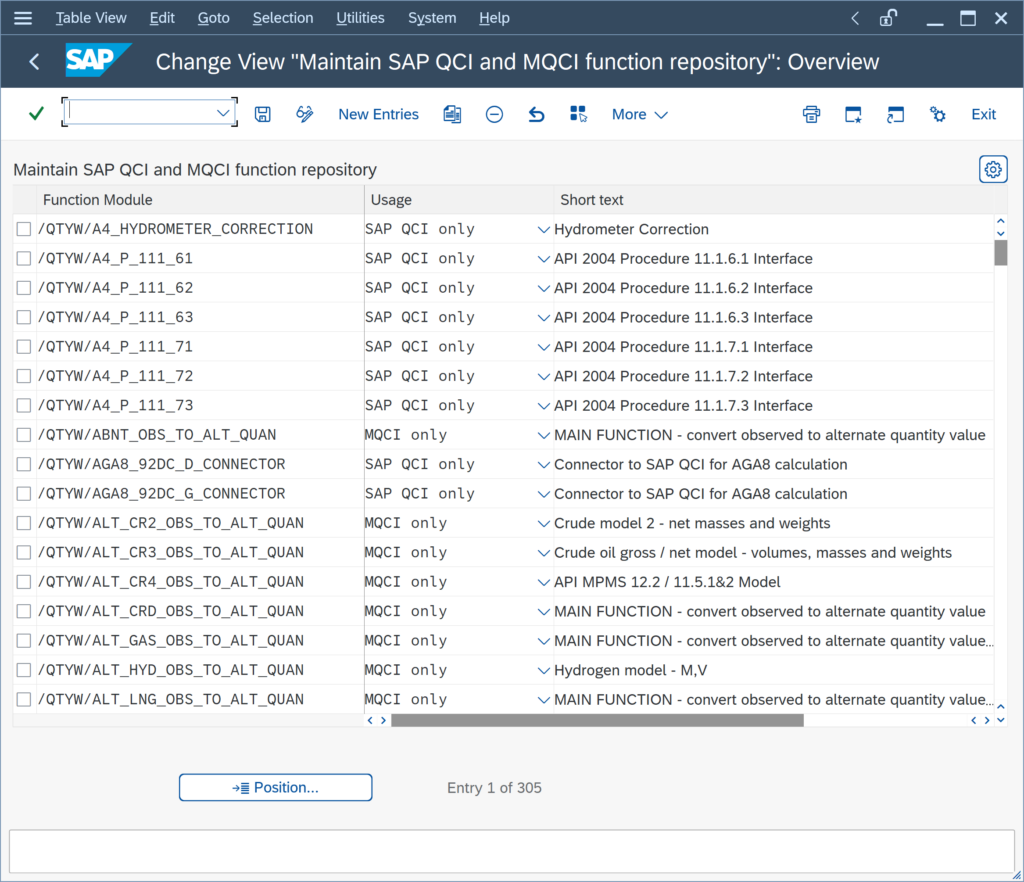The height and width of the screenshot is (882, 1024).
Task: Open the Selection menu
Action: point(283,18)
